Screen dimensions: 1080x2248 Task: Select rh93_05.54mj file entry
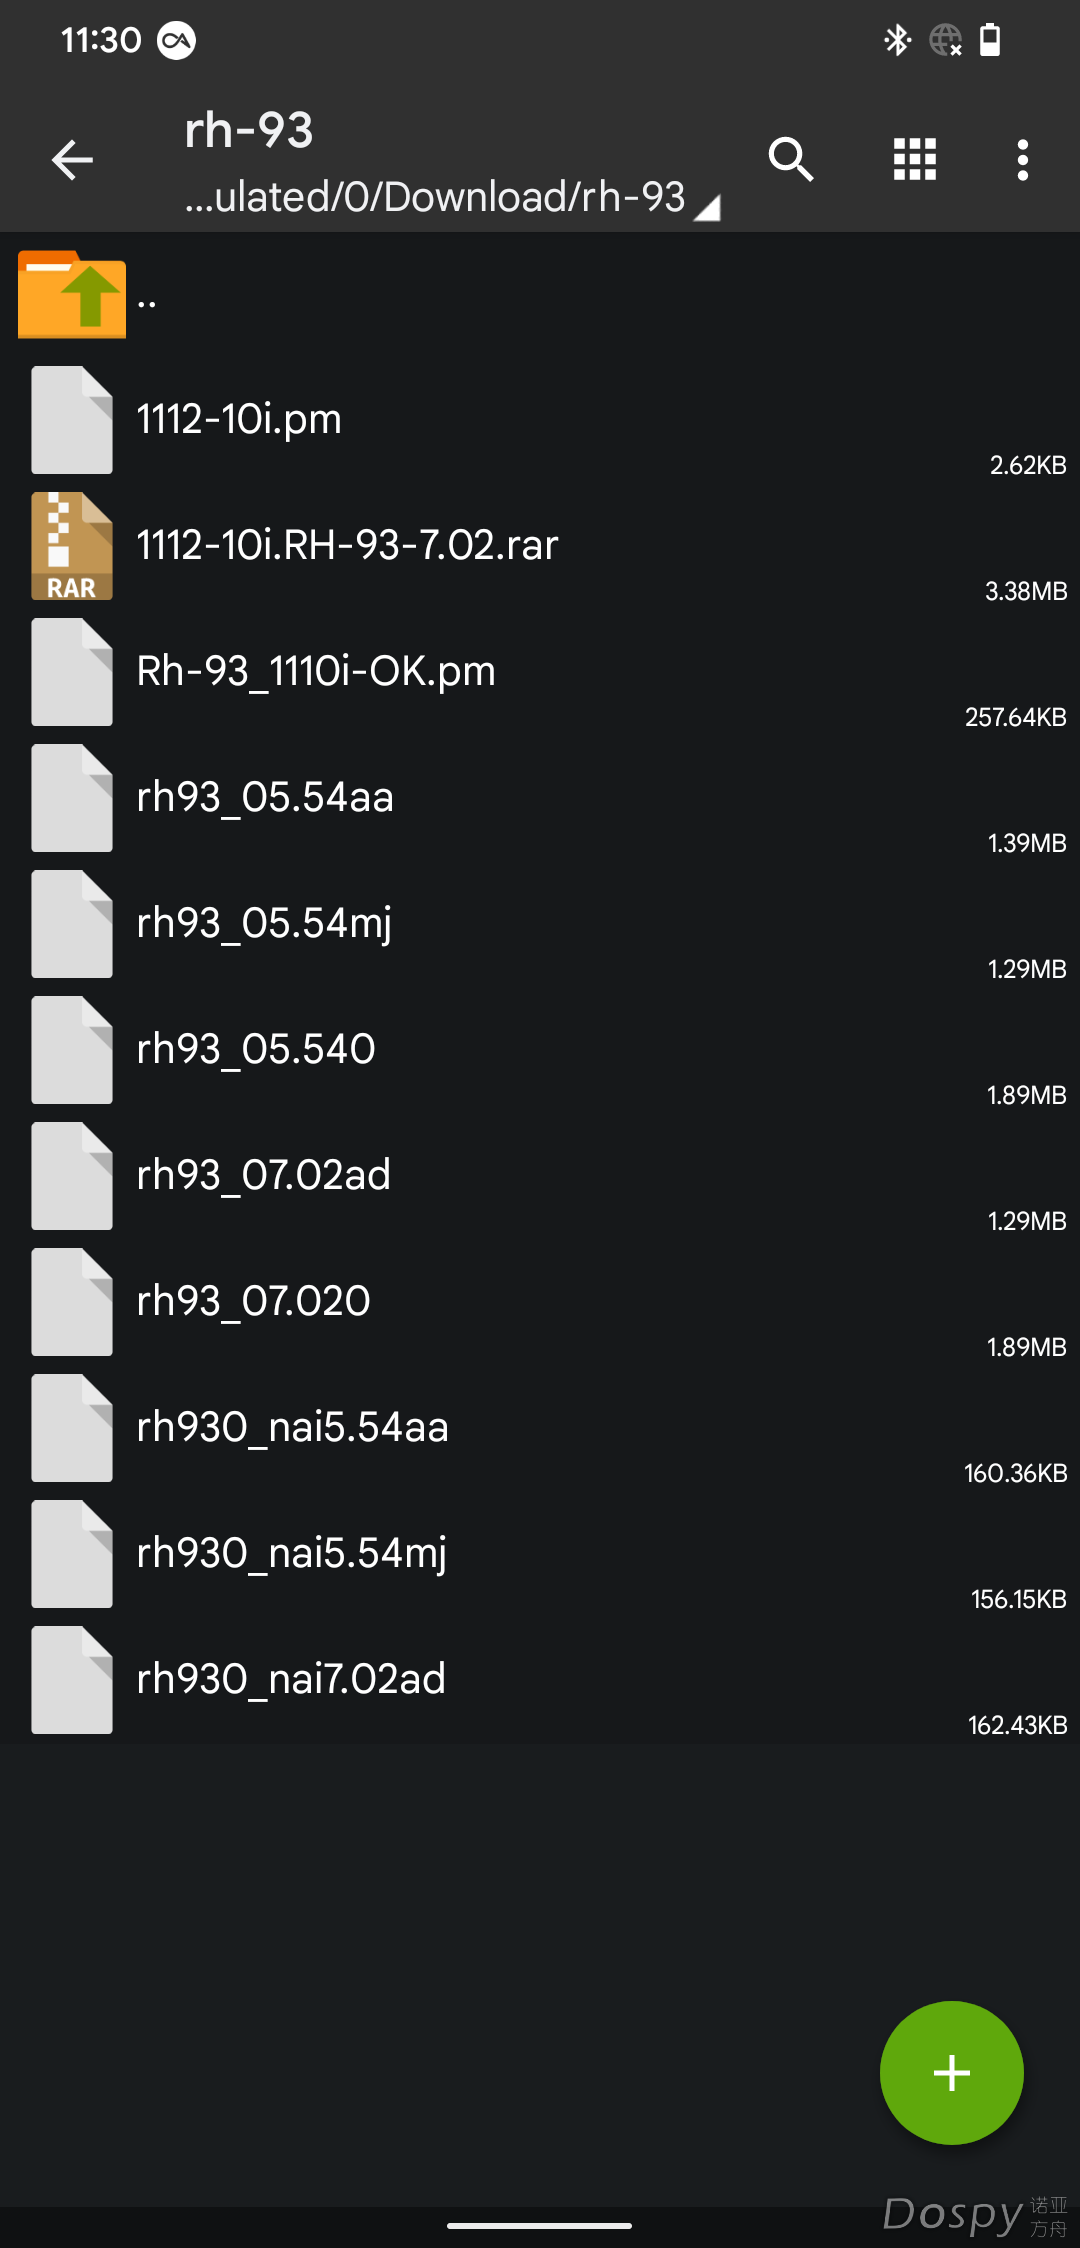[x=540, y=924]
